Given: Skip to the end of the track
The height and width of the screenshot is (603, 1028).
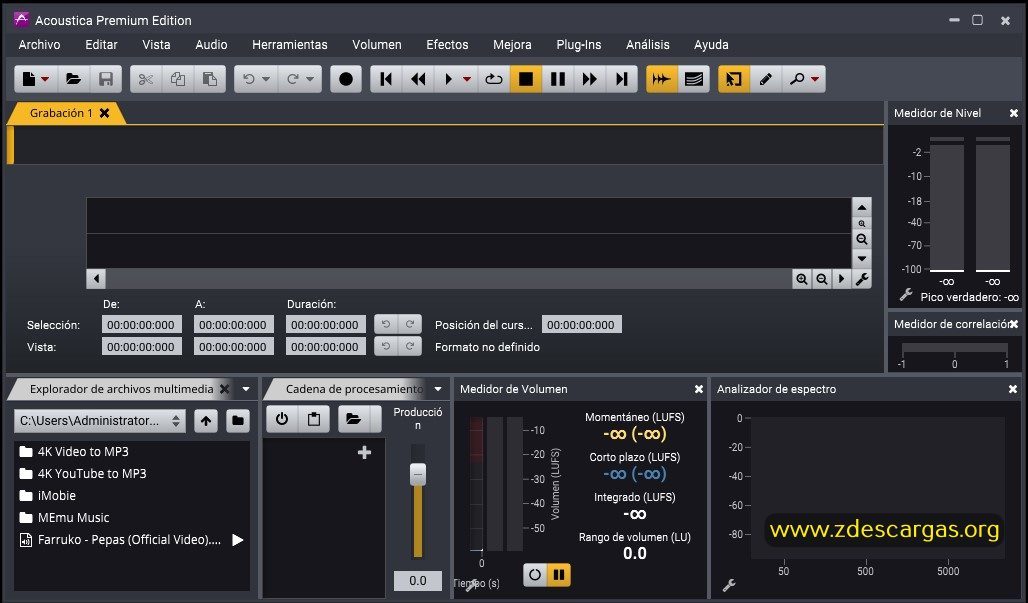Looking at the screenshot, I should coord(622,79).
